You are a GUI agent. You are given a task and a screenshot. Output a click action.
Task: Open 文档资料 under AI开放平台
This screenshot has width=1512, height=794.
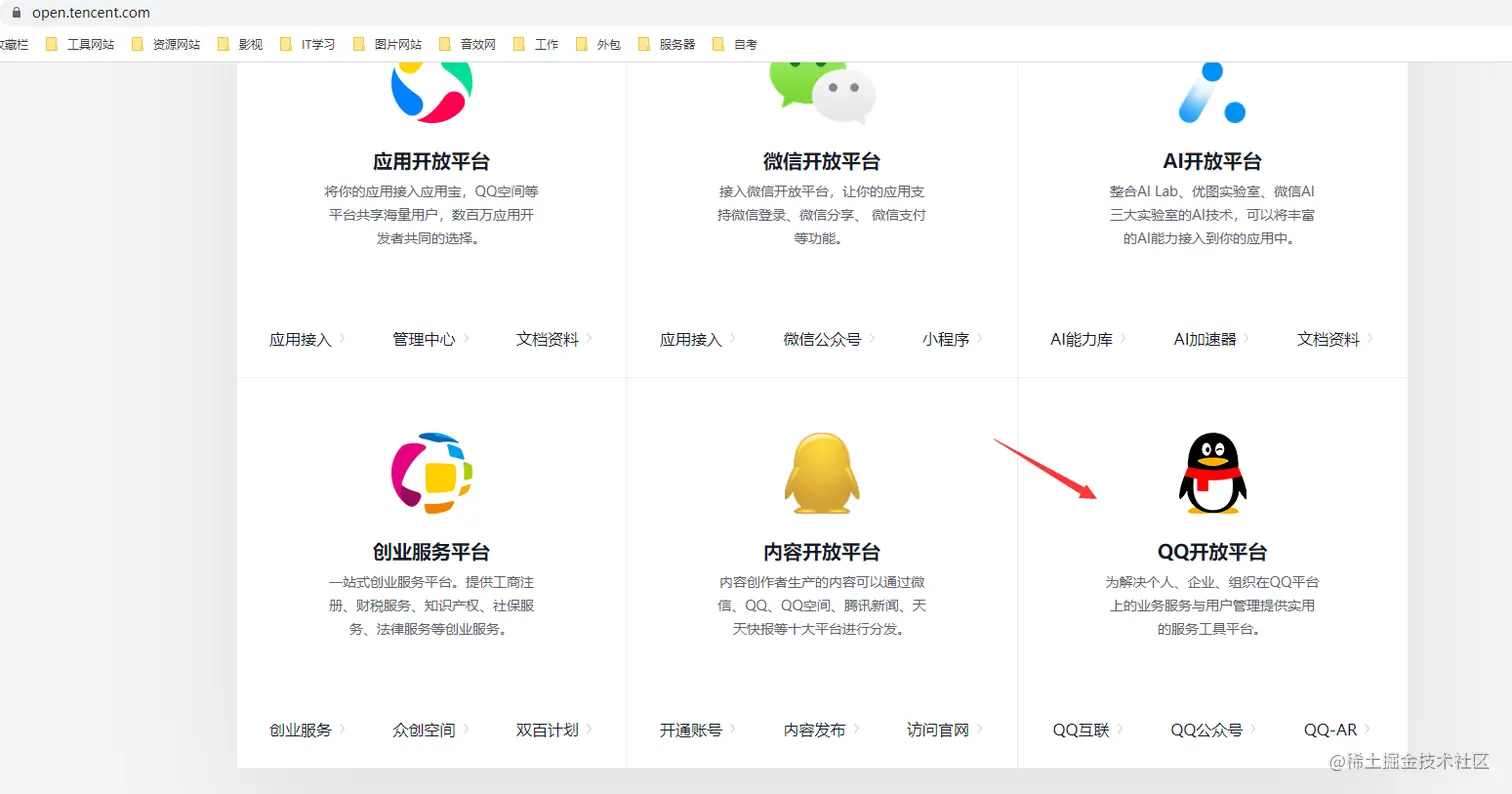coord(1335,339)
